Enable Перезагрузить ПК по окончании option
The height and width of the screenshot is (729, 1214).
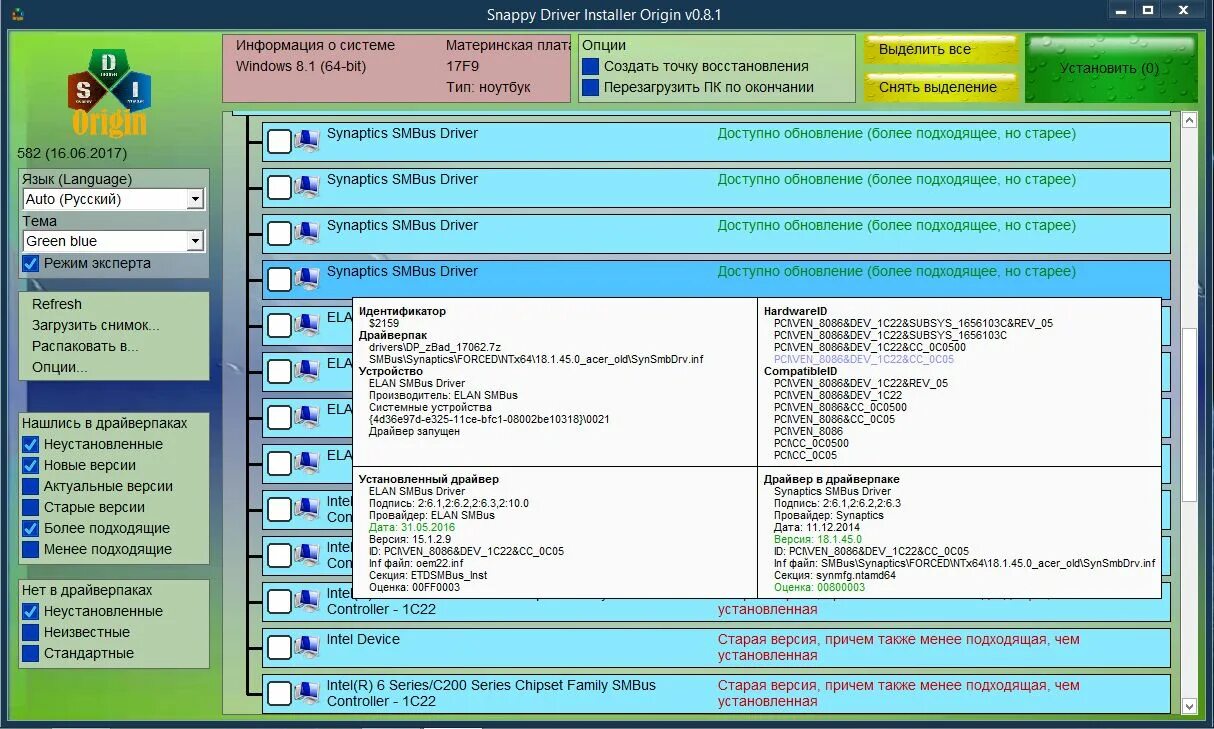(x=591, y=87)
